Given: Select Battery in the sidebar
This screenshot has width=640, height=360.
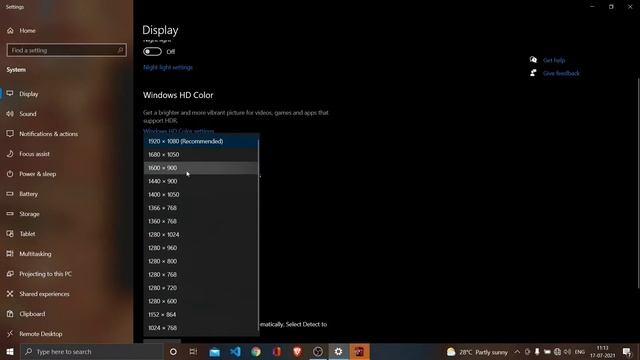Looking at the screenshot, I should click(29, 194).
